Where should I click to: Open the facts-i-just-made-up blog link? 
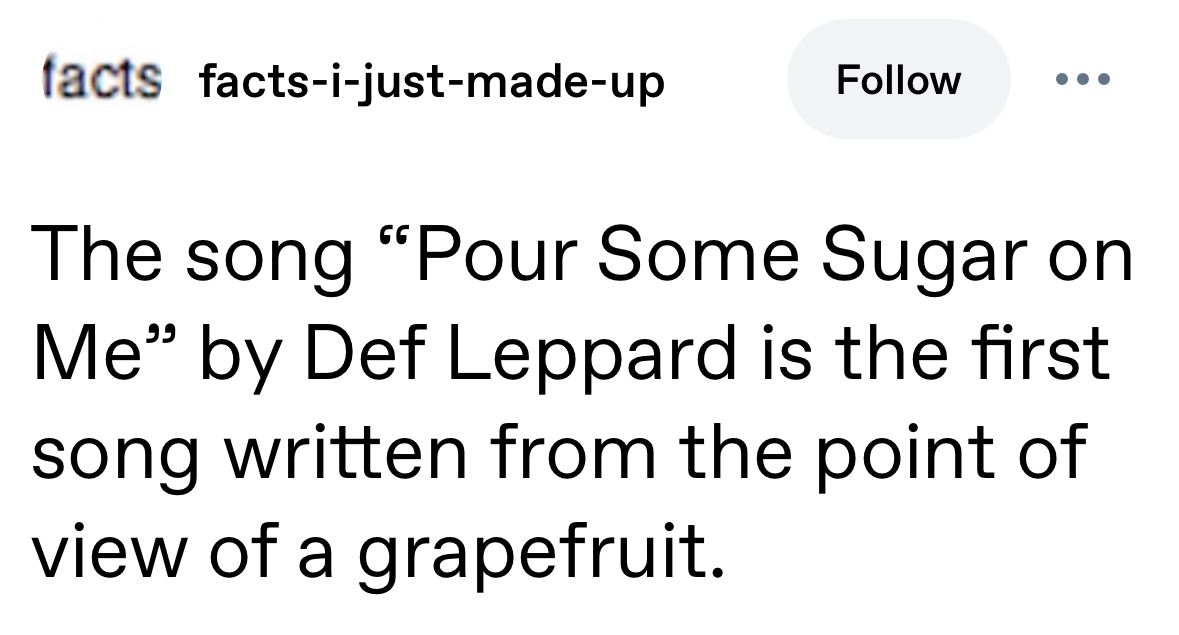tap(431, 81)
